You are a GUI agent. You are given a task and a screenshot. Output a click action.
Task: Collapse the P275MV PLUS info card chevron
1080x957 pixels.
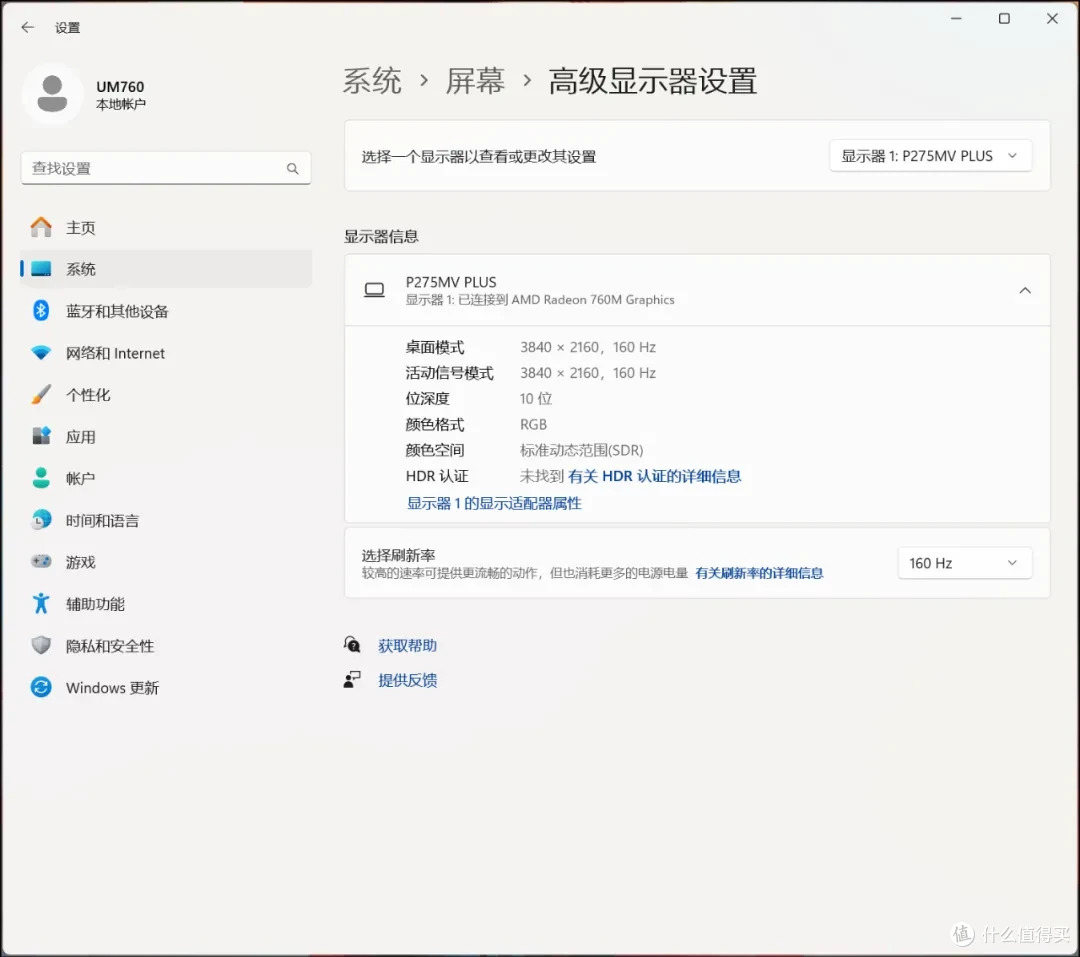[x=1025, y=290]
